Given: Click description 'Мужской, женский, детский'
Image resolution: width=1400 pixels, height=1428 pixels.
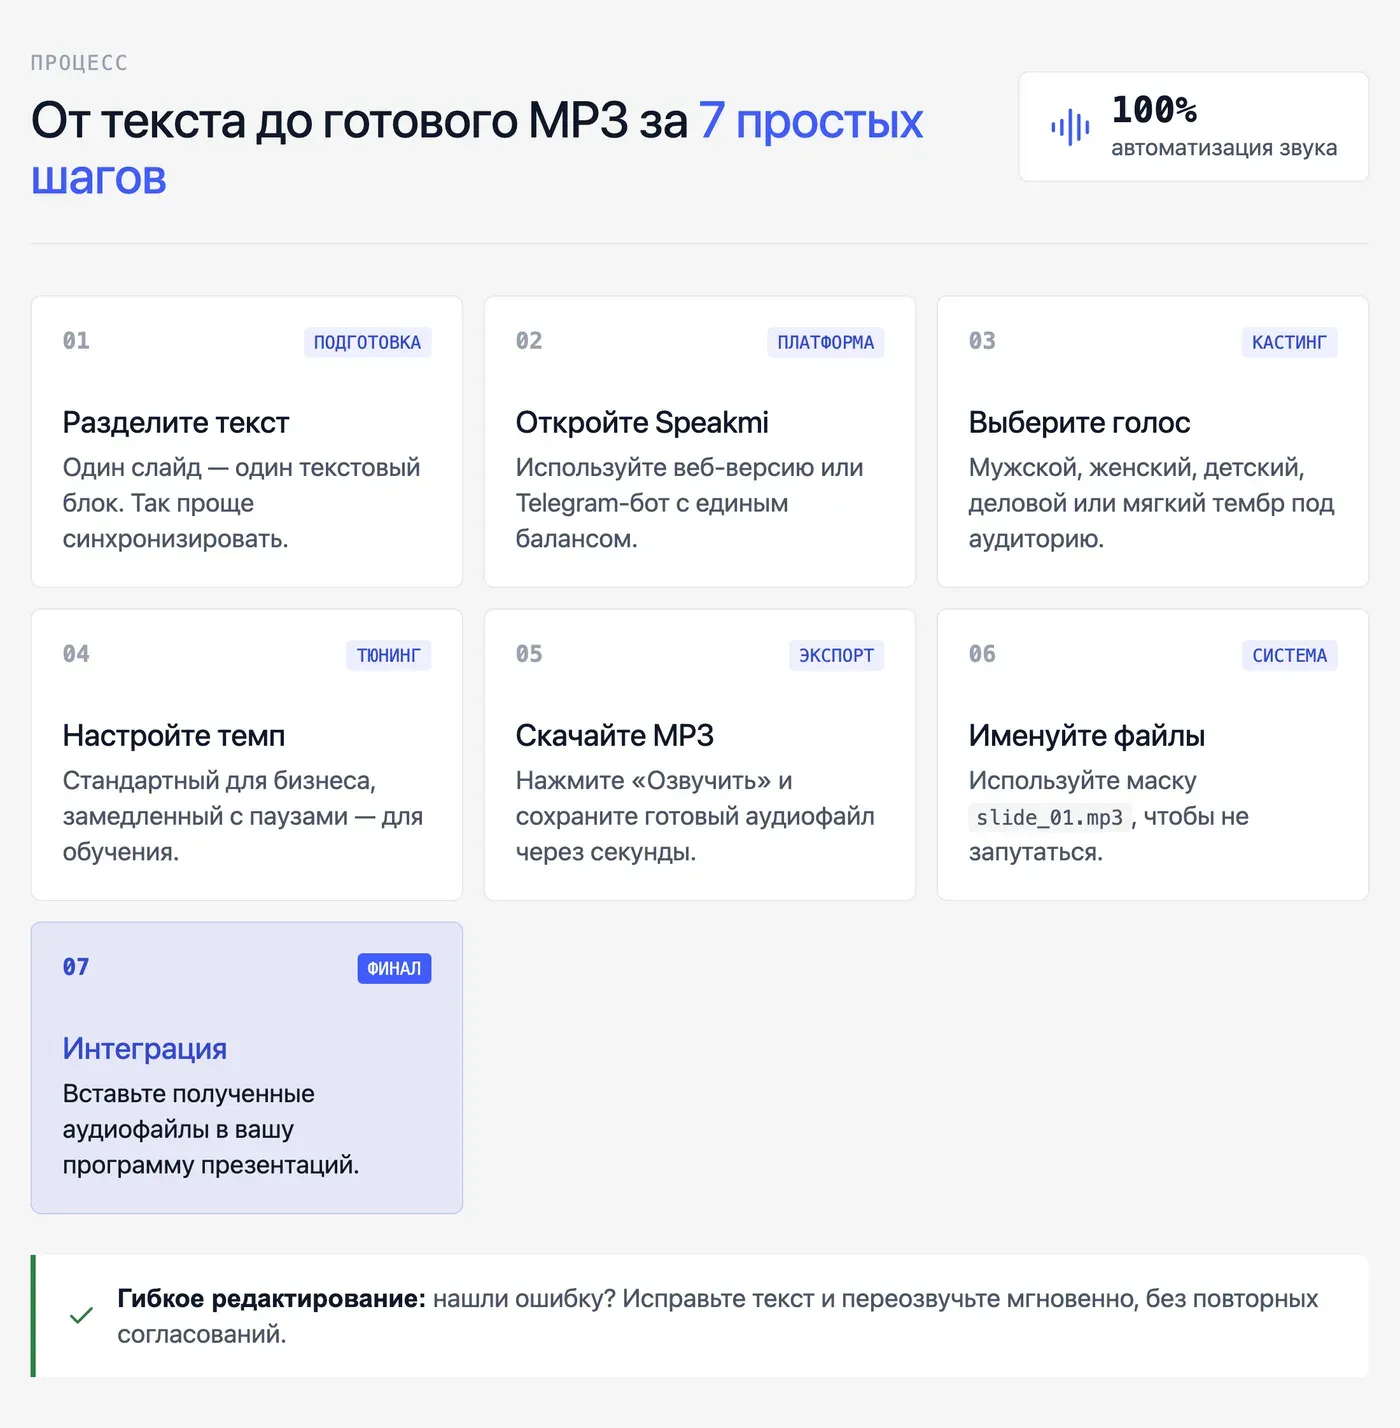Looking at the screenshot, I should pyautogui.click(x=1152, y=503).
